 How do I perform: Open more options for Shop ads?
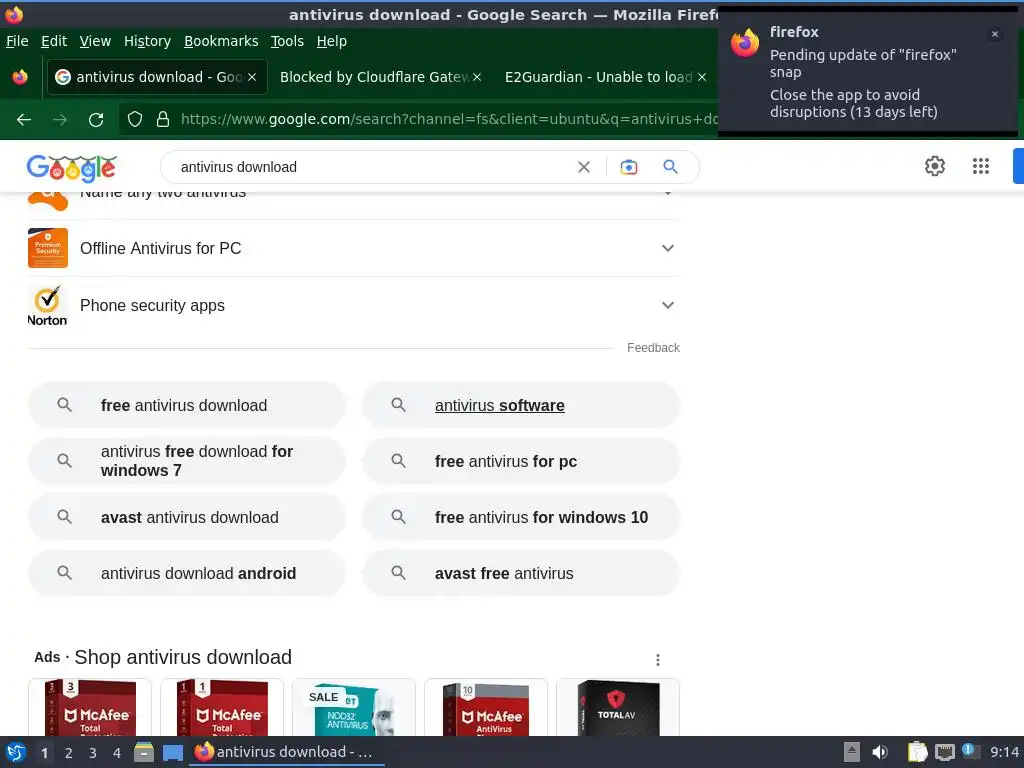point(658,660)
